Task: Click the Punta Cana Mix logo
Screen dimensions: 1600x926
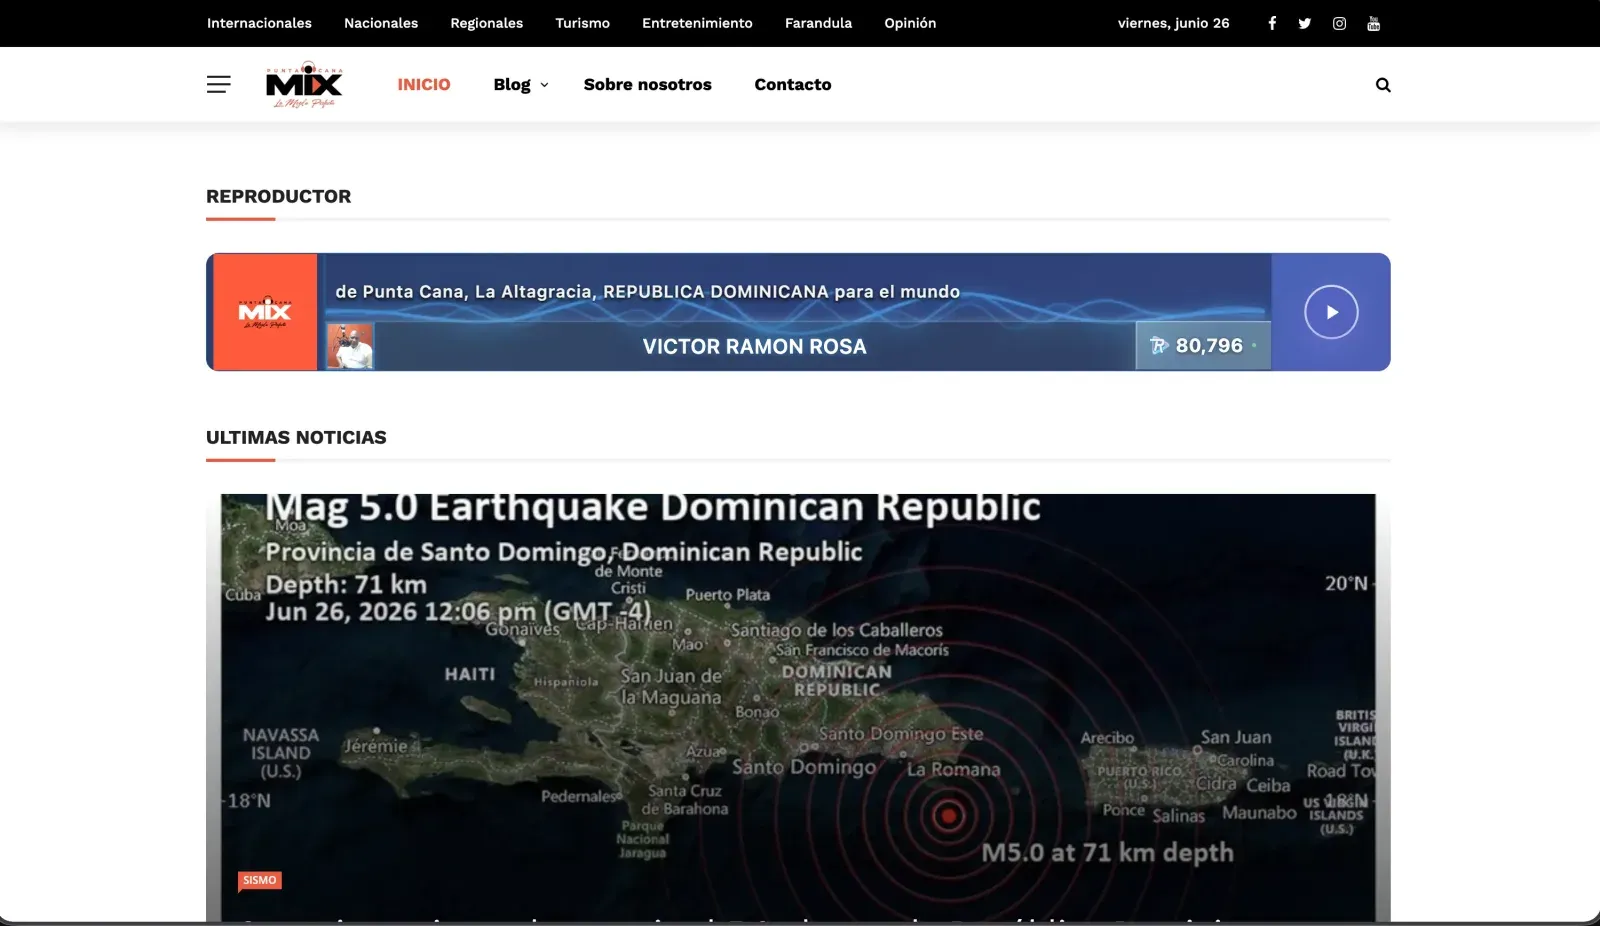Action: [305, 85]
